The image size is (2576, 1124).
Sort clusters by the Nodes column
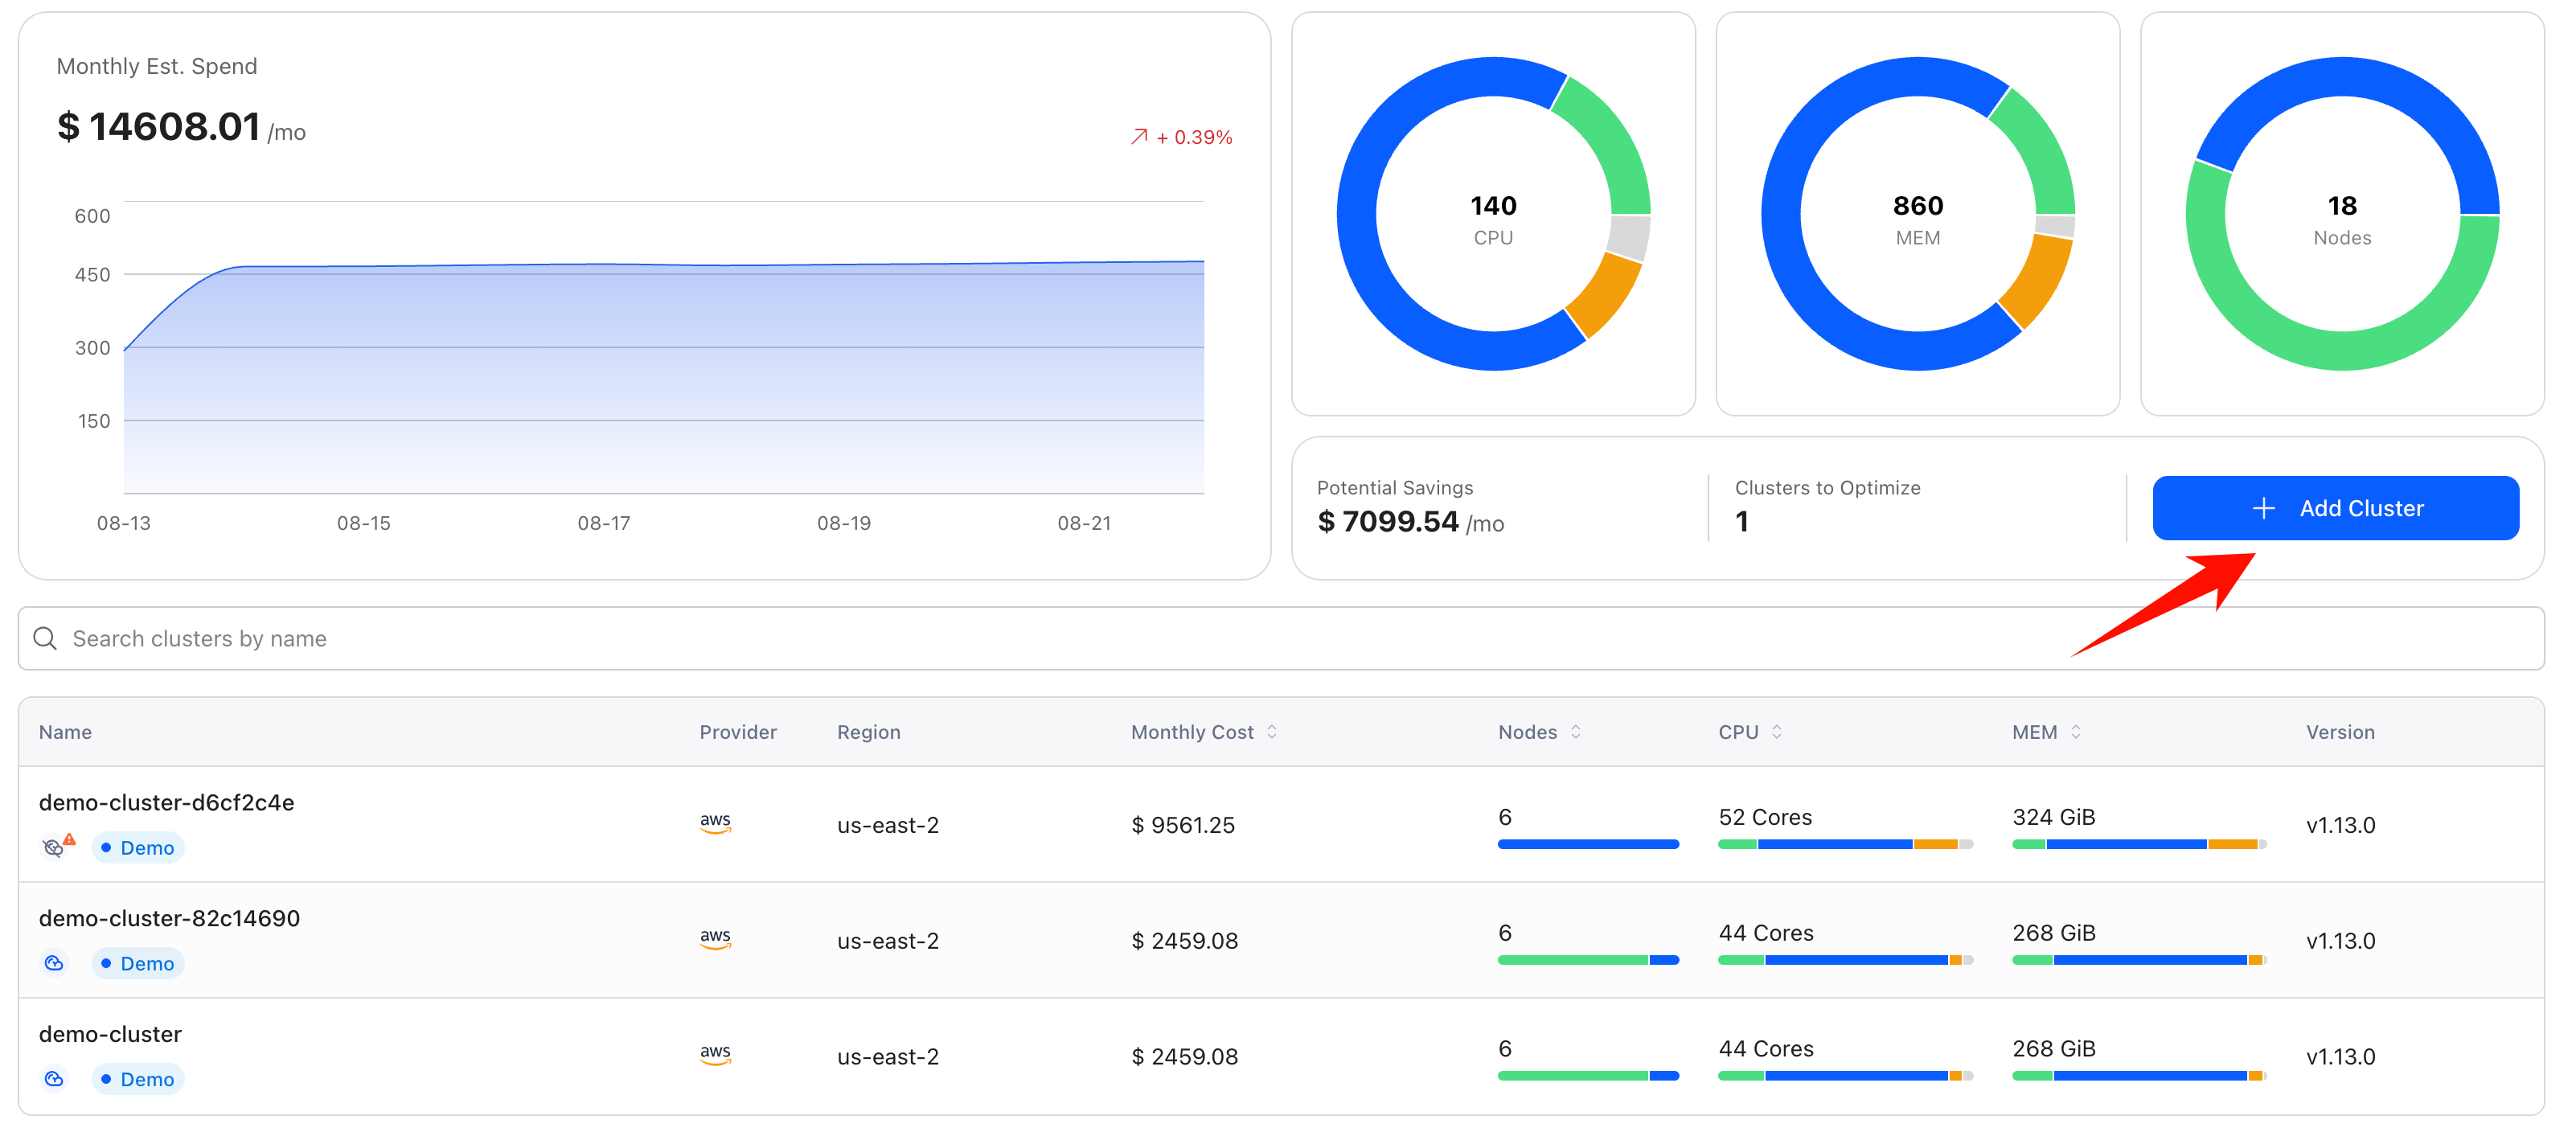pyautogui.click(x=1575, y=732)
